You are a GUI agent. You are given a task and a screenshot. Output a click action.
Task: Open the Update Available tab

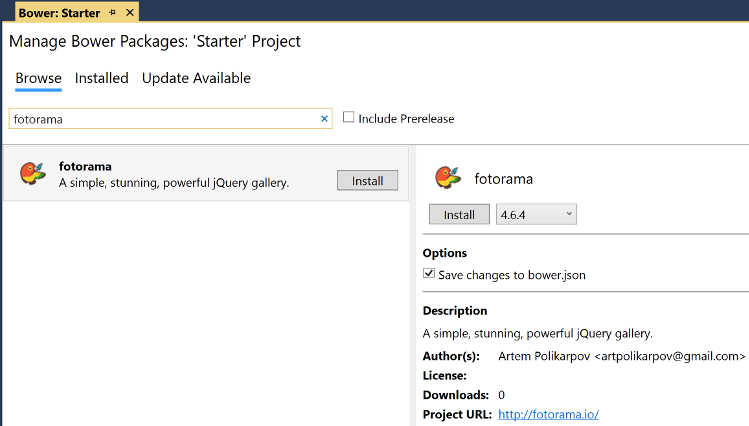(196, 78)
